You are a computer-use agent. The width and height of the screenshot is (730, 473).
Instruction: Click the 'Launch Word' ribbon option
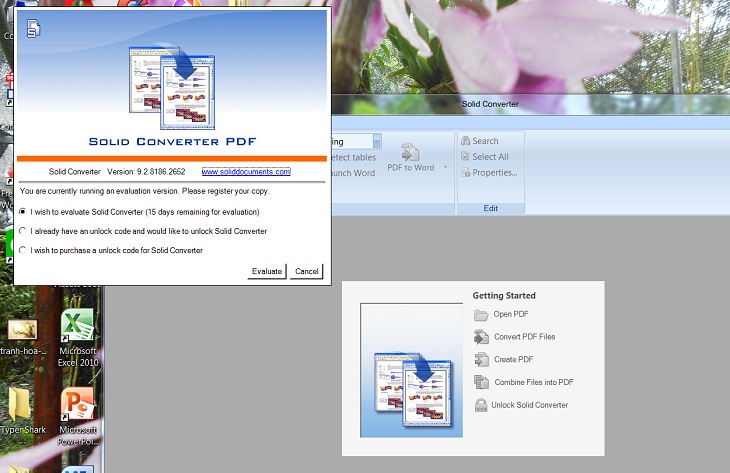[x=354, y=173]
